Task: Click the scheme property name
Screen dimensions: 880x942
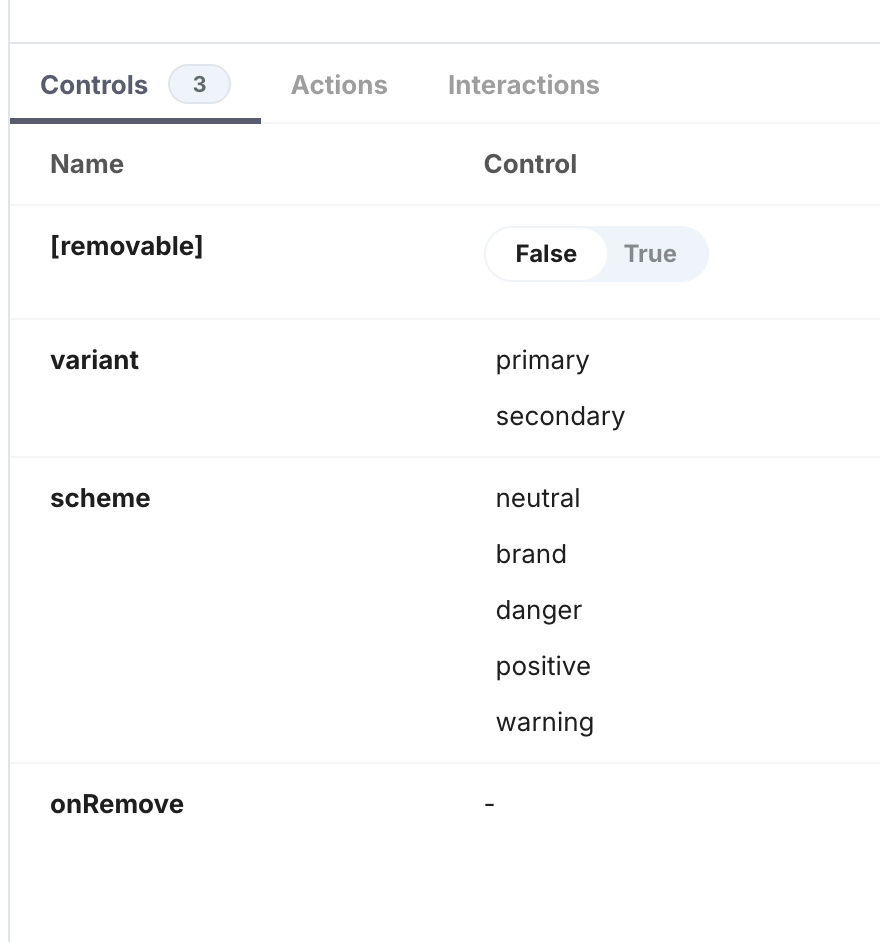Action: pos(100,498)
